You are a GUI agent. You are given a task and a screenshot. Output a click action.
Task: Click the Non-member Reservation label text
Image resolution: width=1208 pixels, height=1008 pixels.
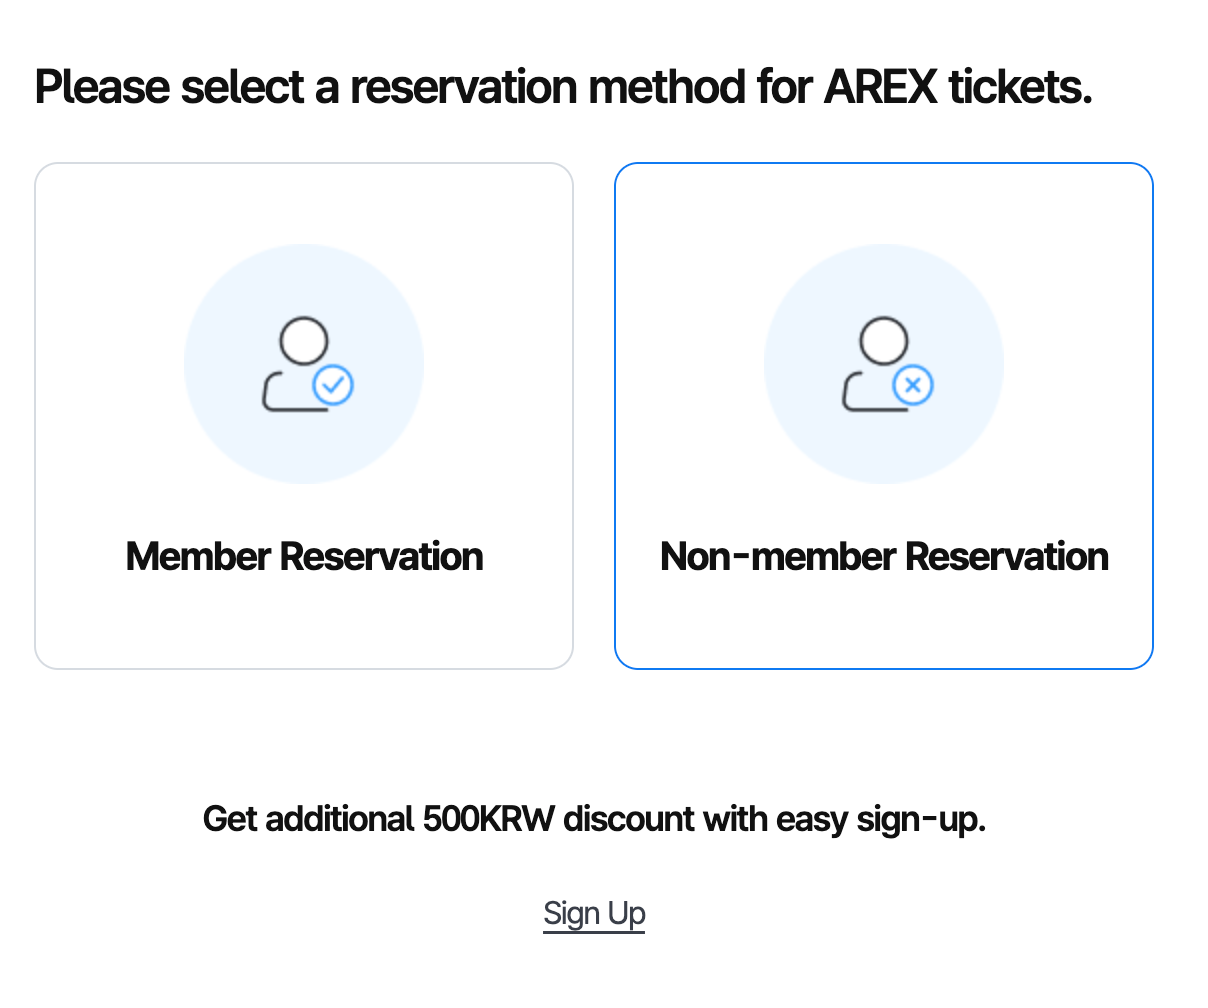(884, 557)
